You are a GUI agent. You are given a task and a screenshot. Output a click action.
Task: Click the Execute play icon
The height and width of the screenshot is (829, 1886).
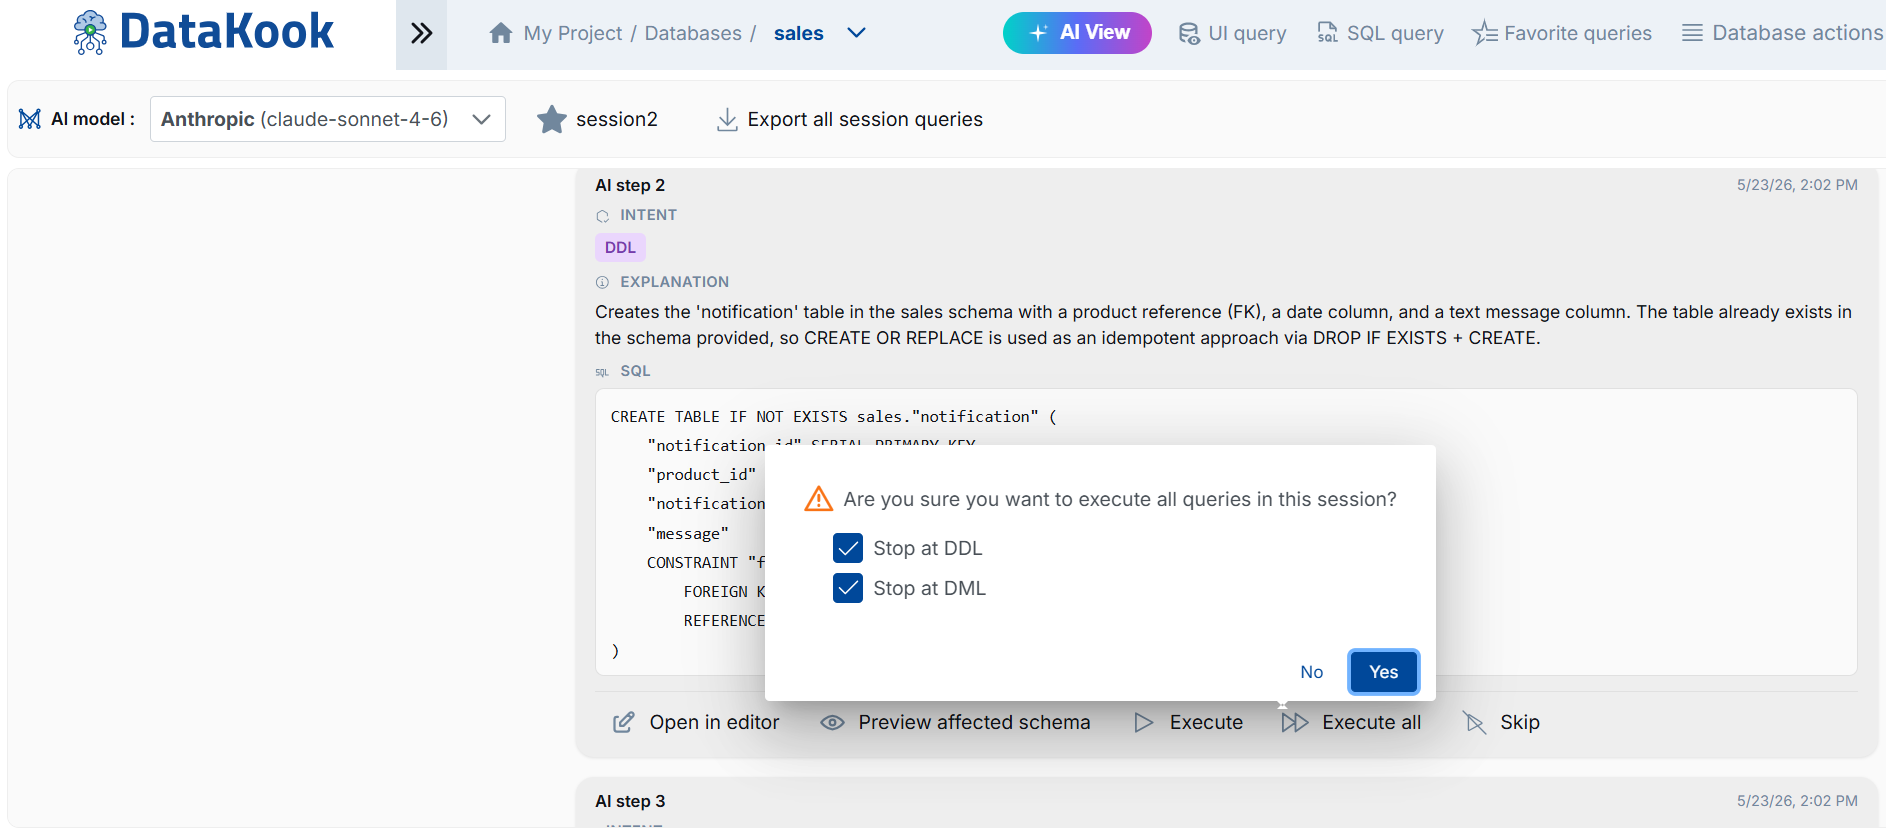click(1144, 722)
